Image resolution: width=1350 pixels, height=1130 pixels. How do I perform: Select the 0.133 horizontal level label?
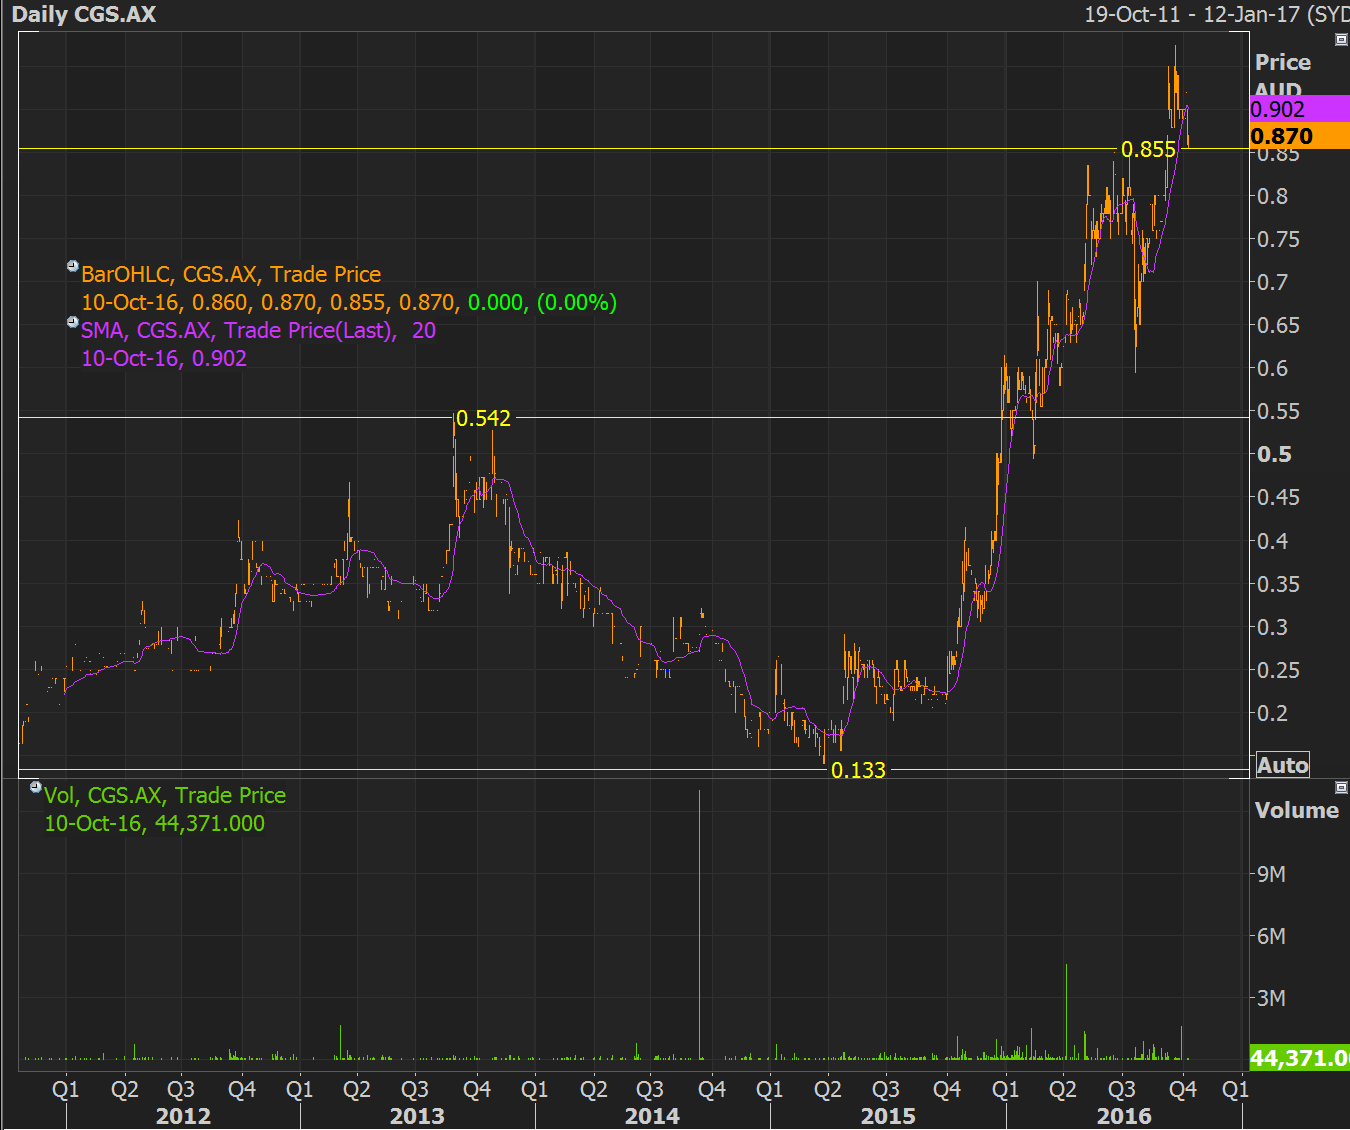coord(858,770)
